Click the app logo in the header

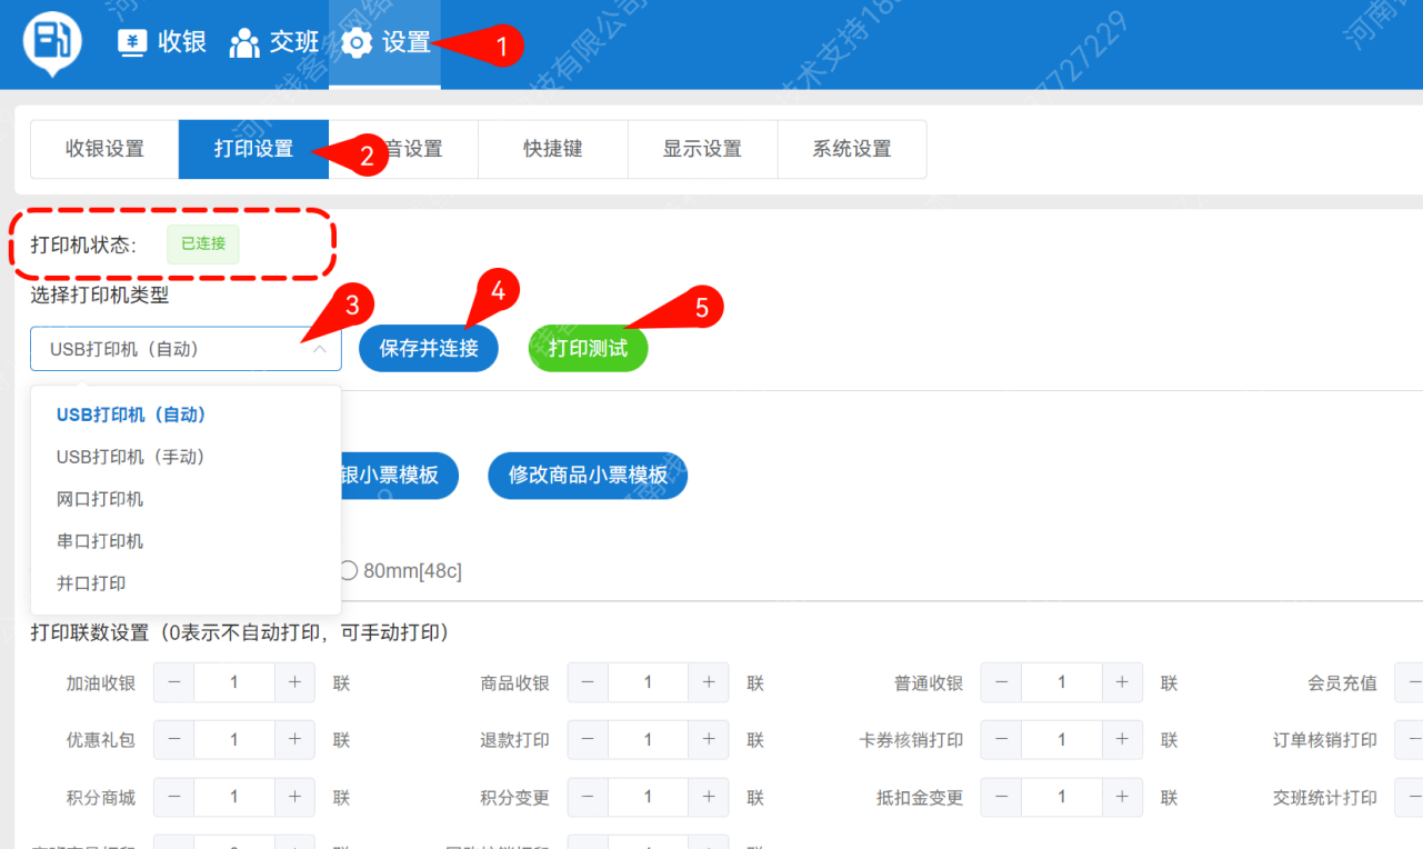52,43
